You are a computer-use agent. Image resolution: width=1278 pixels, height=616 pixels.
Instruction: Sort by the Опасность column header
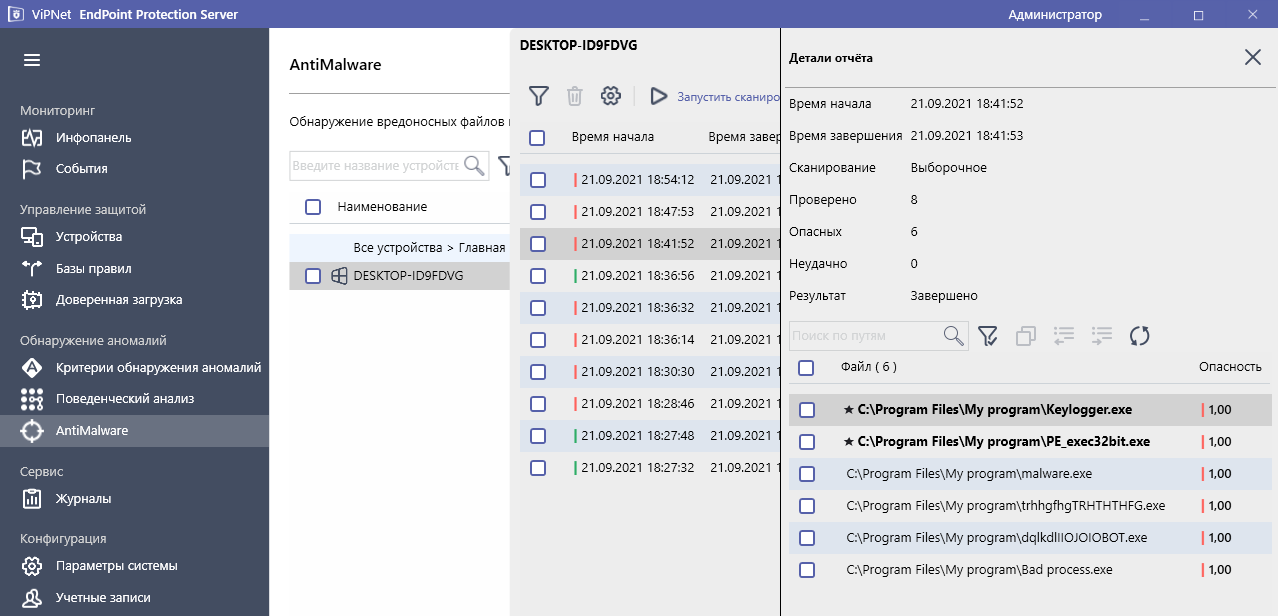[1230, 367]
